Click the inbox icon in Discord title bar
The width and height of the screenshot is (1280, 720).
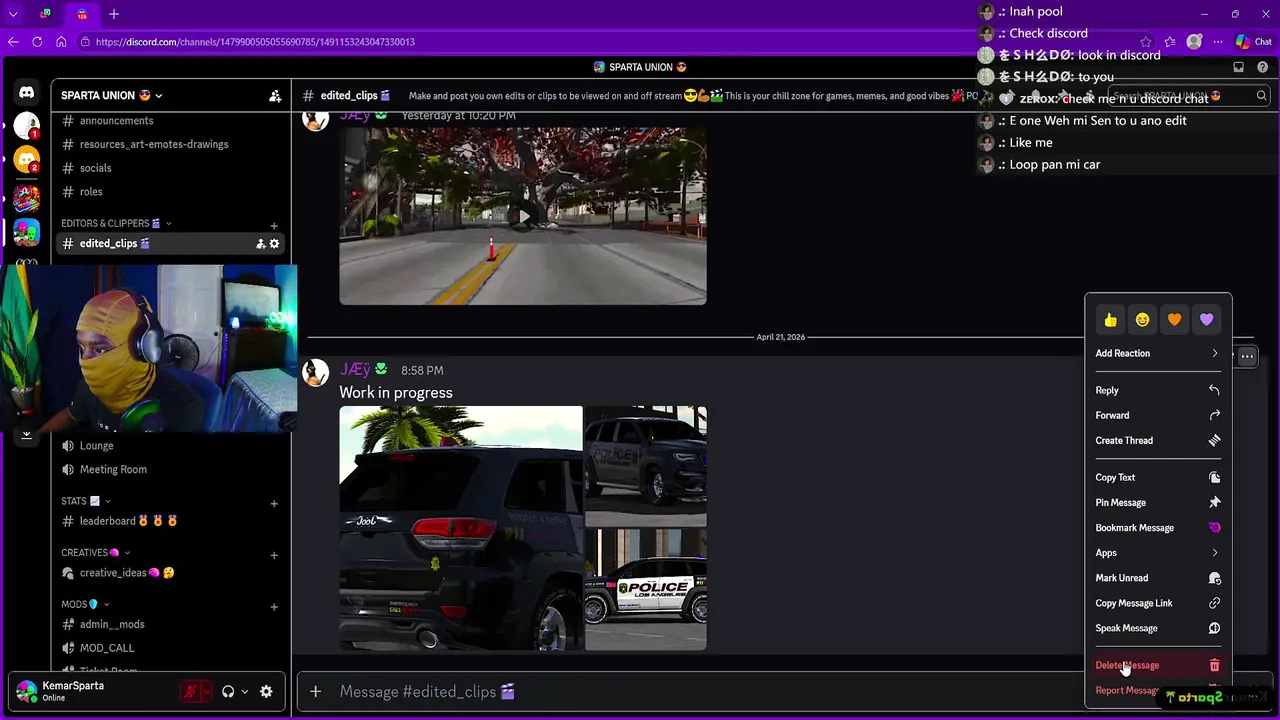pyautogui.click(x=1238, y=67)
